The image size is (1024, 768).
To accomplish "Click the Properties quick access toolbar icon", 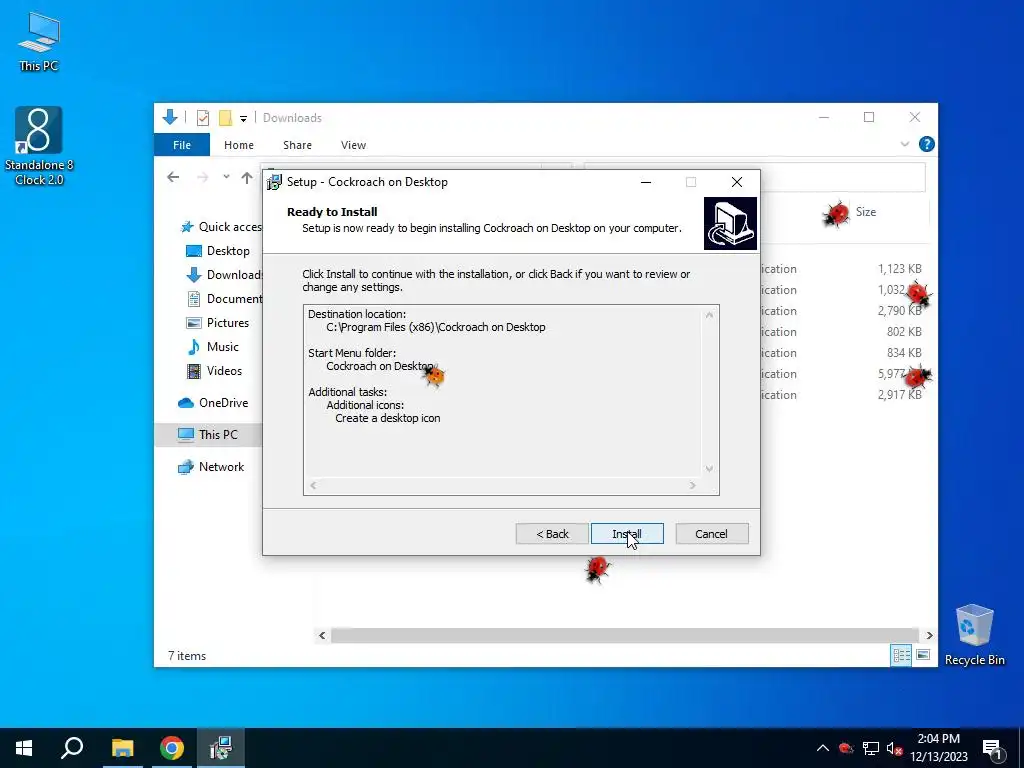I will coord(203,118).
